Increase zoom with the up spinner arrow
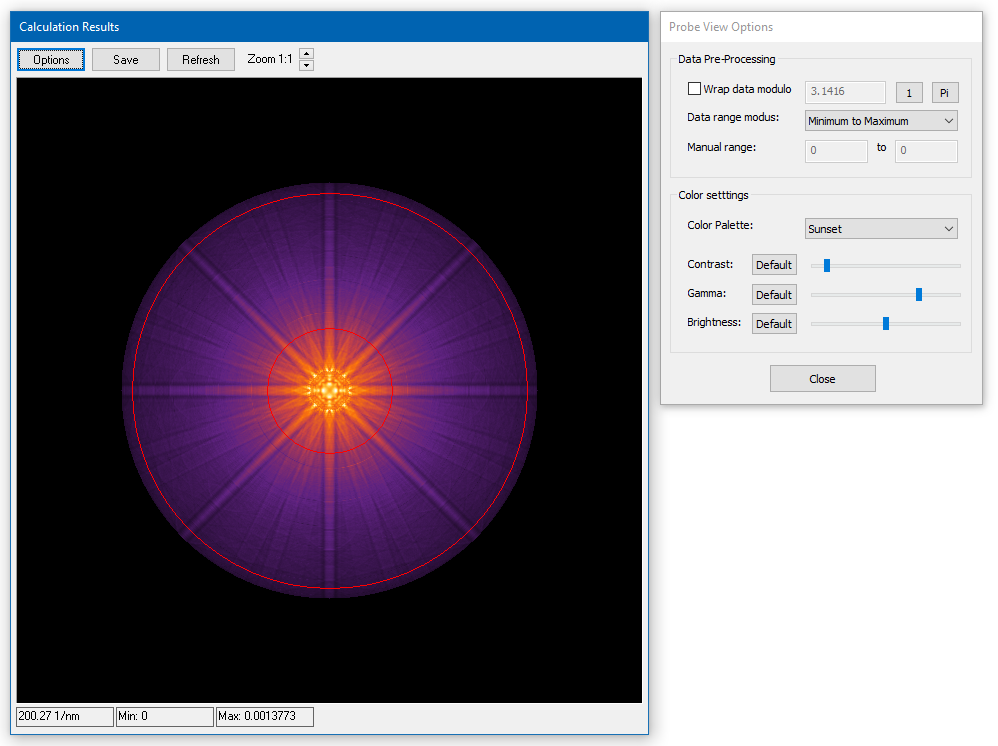 tap(306, 54)
